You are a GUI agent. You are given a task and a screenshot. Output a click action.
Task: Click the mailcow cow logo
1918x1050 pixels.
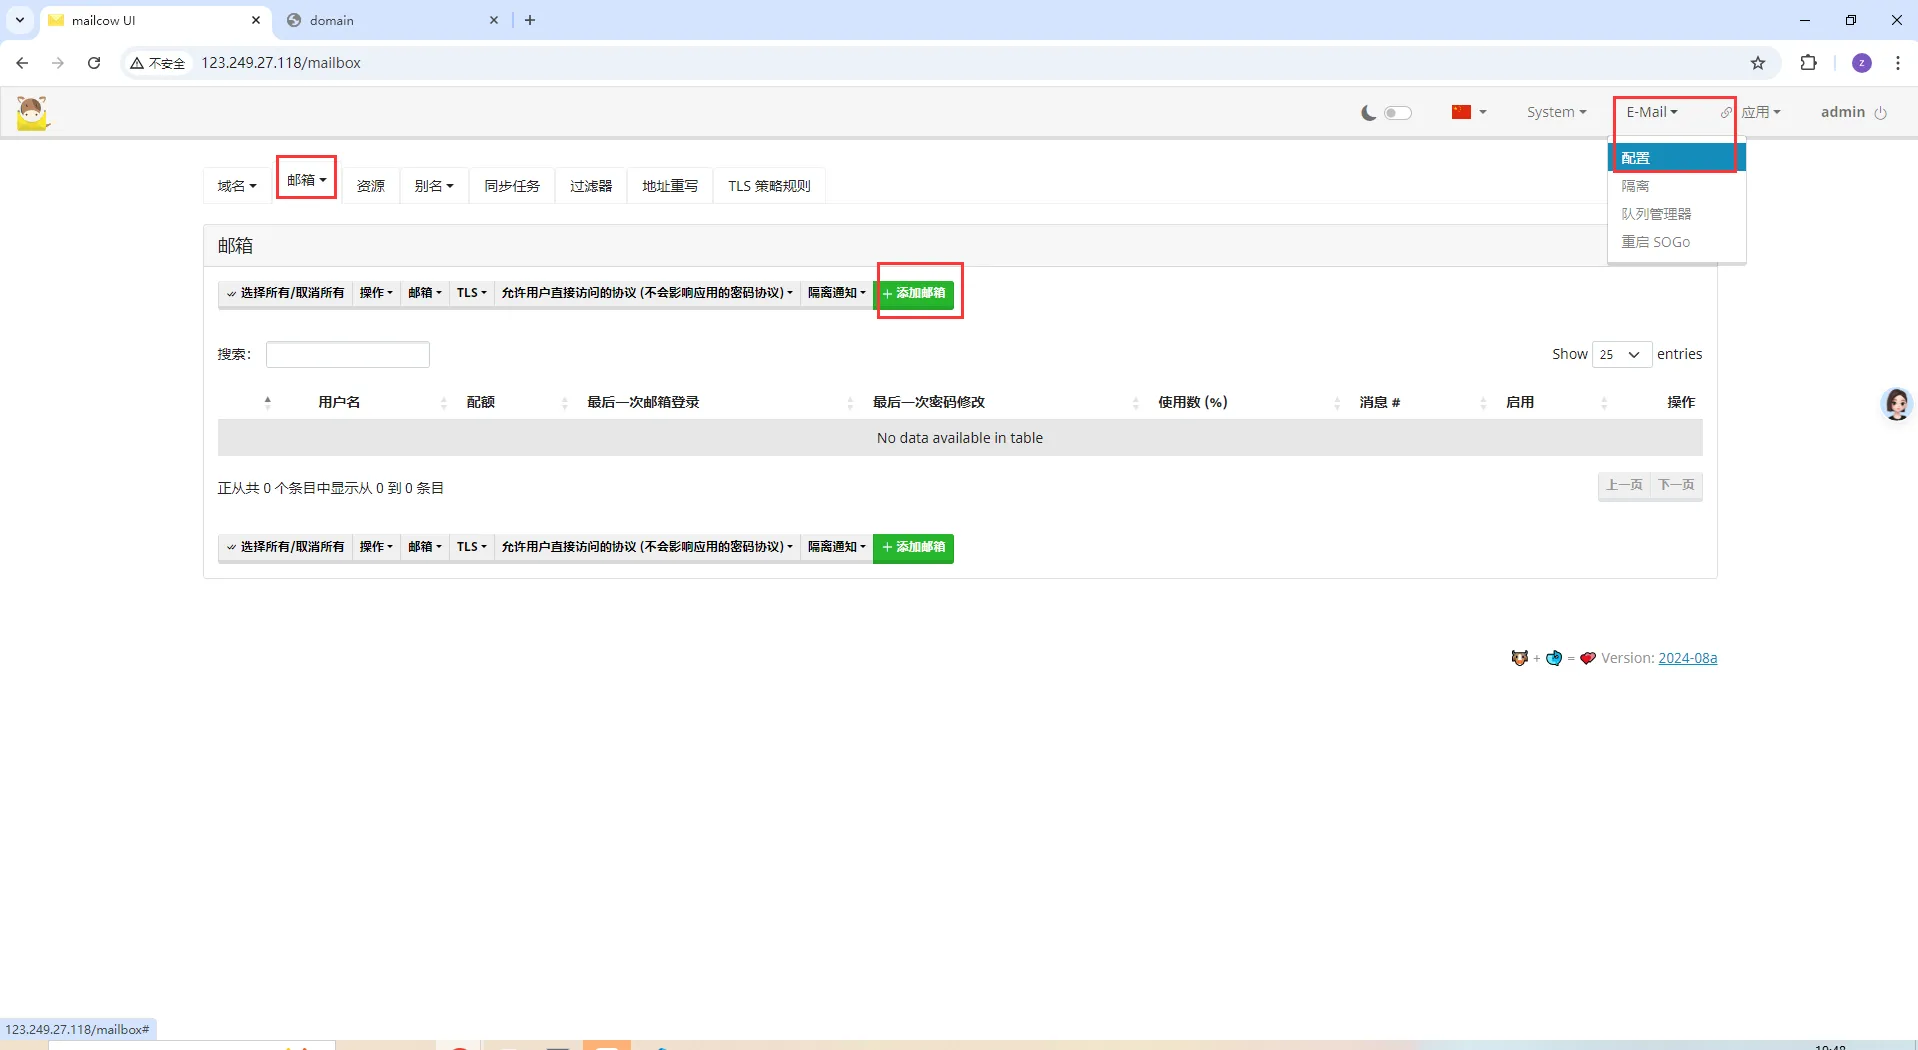click(x=32, y=113)
